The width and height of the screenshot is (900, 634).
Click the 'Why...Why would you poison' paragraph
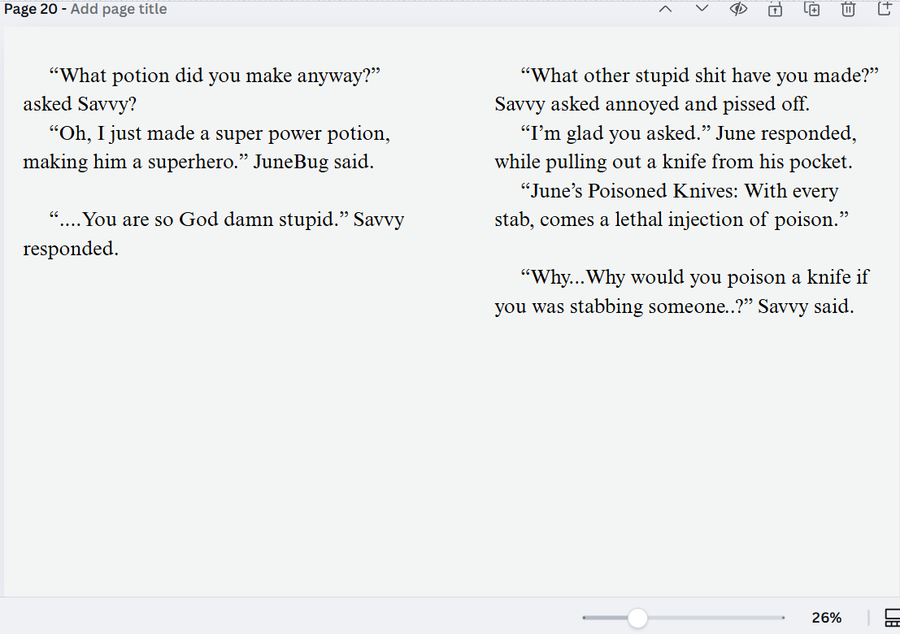point(682,291)
